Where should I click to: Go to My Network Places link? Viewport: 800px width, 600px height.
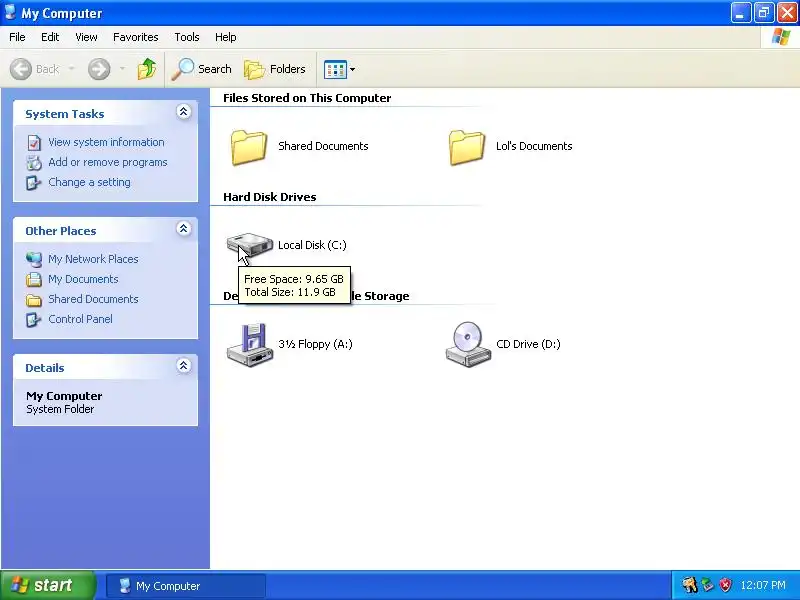(x=93, y=259)
